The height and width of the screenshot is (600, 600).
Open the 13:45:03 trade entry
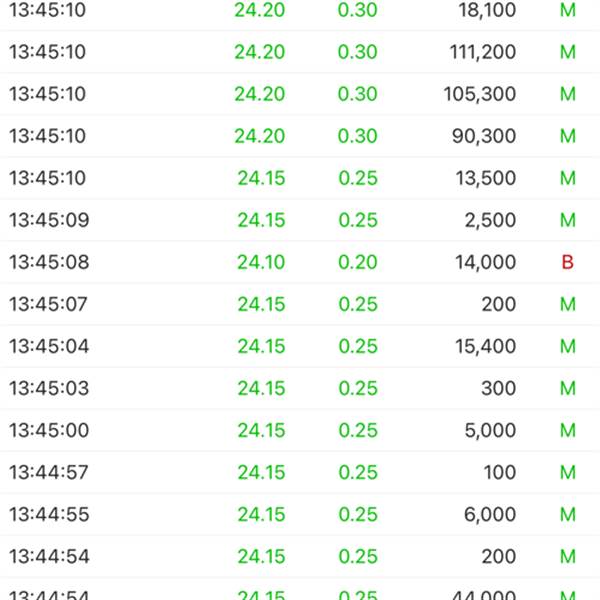click(x=300, y=388)
